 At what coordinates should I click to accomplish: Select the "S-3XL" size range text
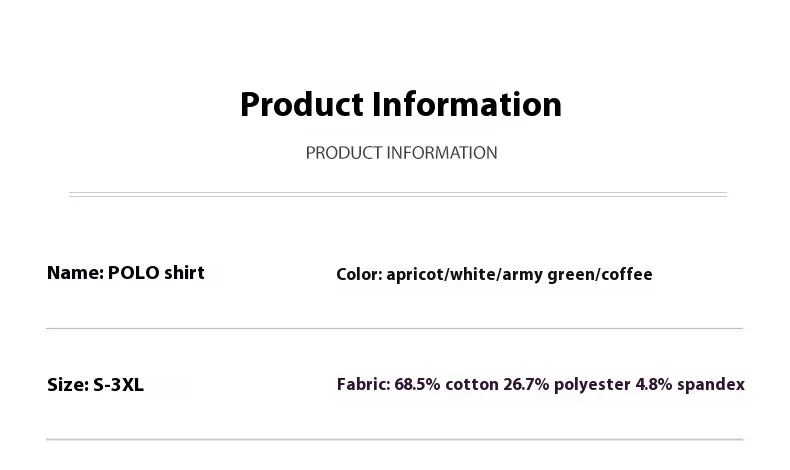click(120, 385)
